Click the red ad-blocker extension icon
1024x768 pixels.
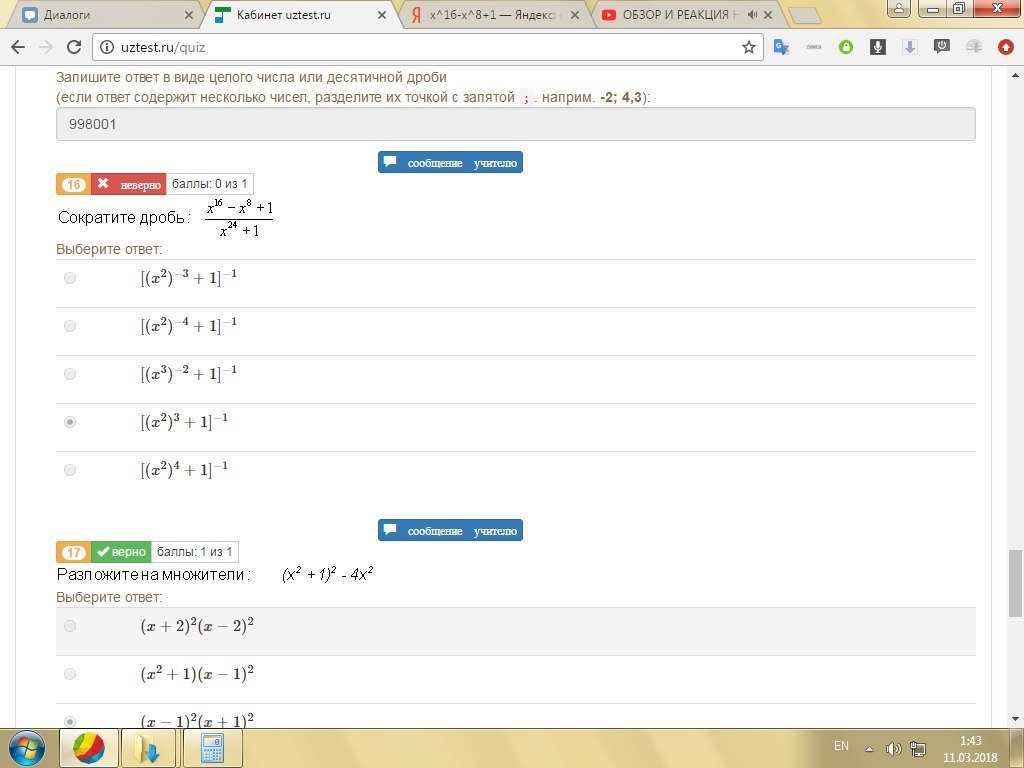[x=1005, y=46]
